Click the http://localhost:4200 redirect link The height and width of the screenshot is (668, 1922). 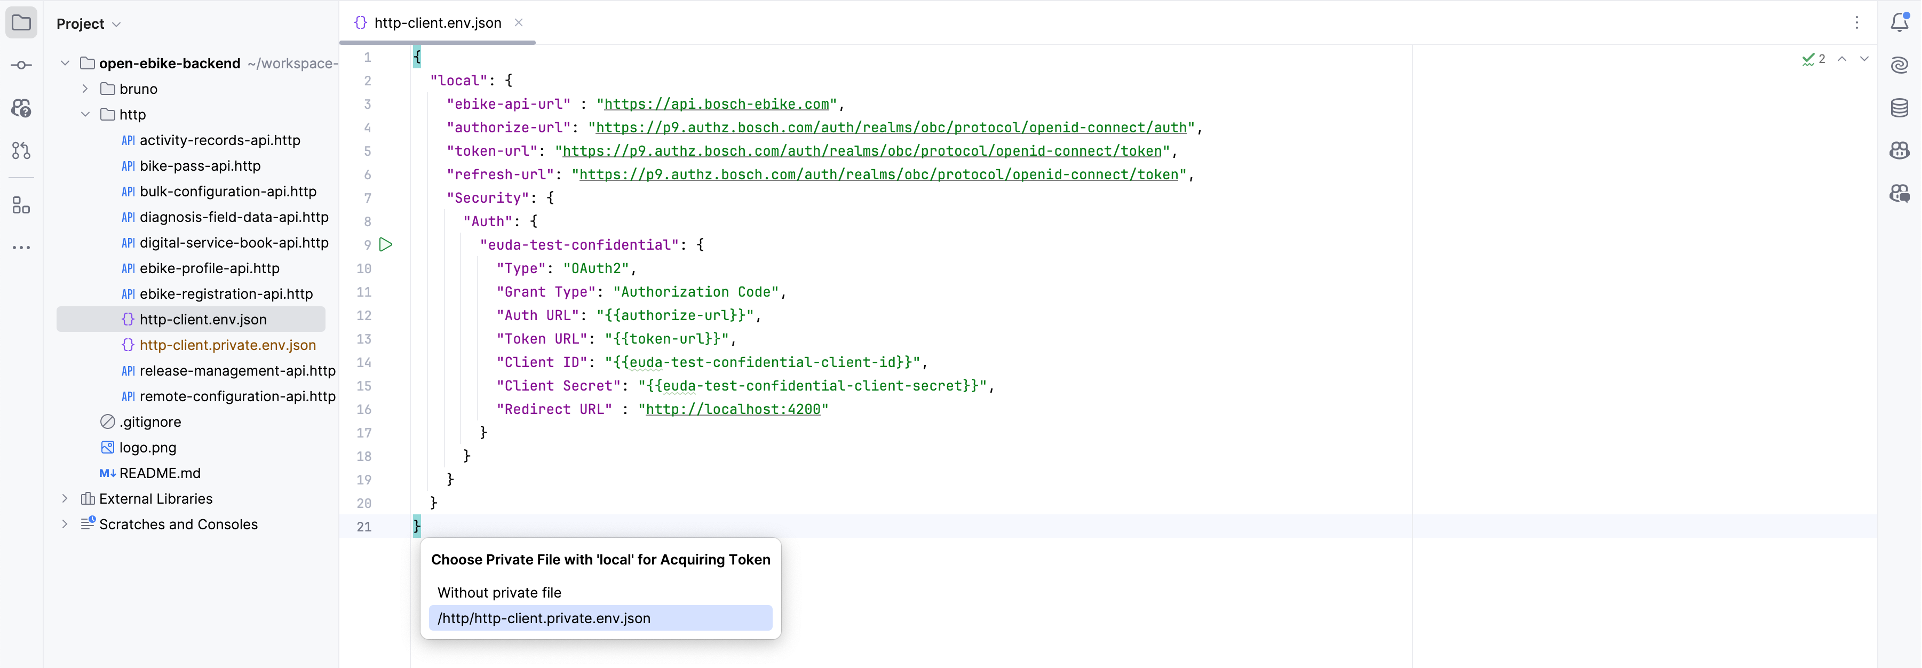[x=733, y=409]
